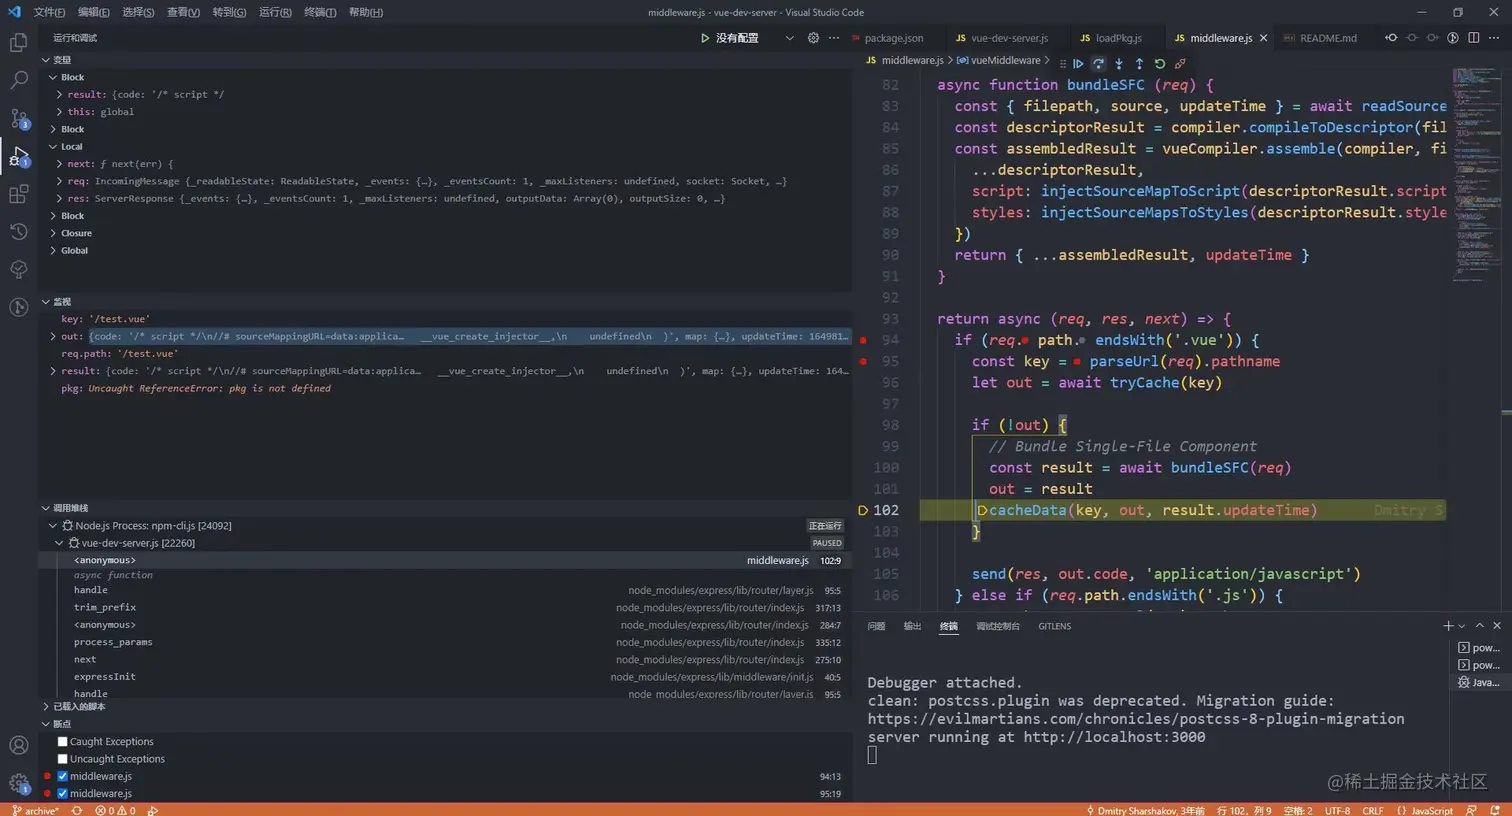Toggle gutter breakpoint on line 94
Image resolution: width=1512 pixels, height=816 pixels.
tap(863, 340)
